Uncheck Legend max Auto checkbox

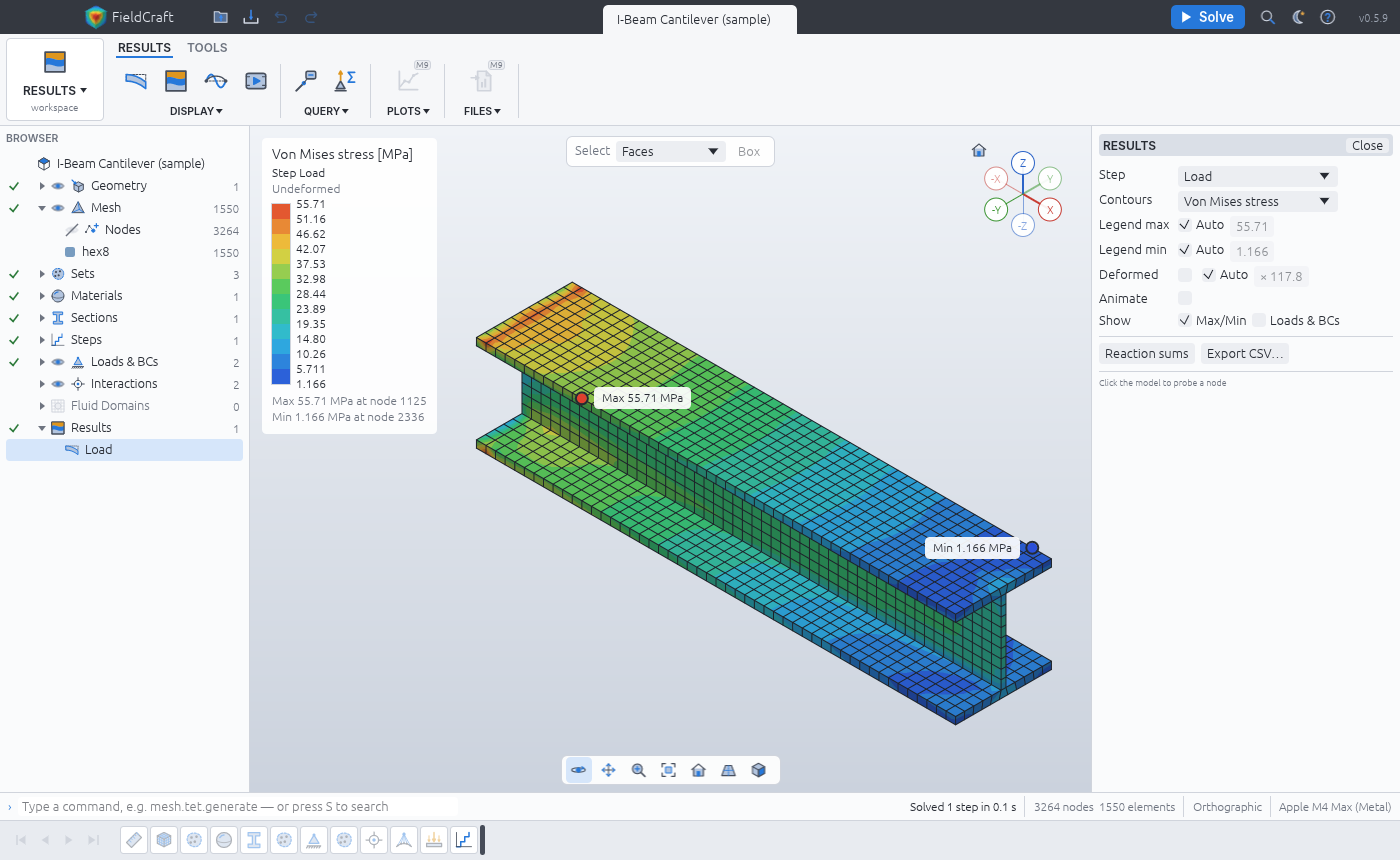tap(1185, 225)
